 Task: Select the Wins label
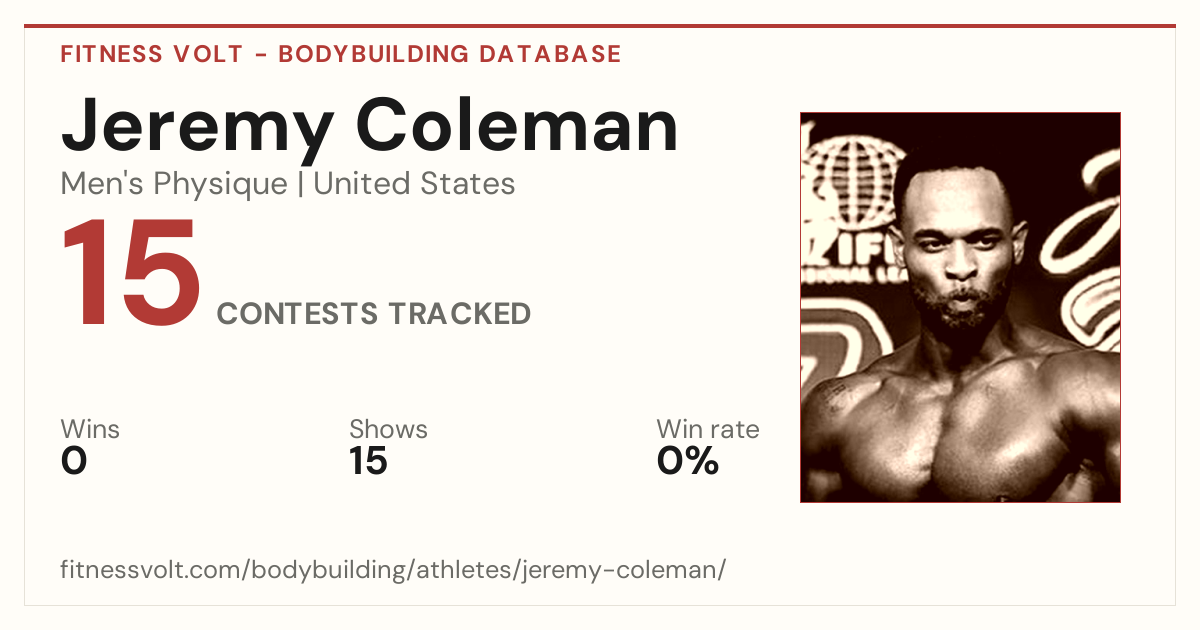coord(90,430)
